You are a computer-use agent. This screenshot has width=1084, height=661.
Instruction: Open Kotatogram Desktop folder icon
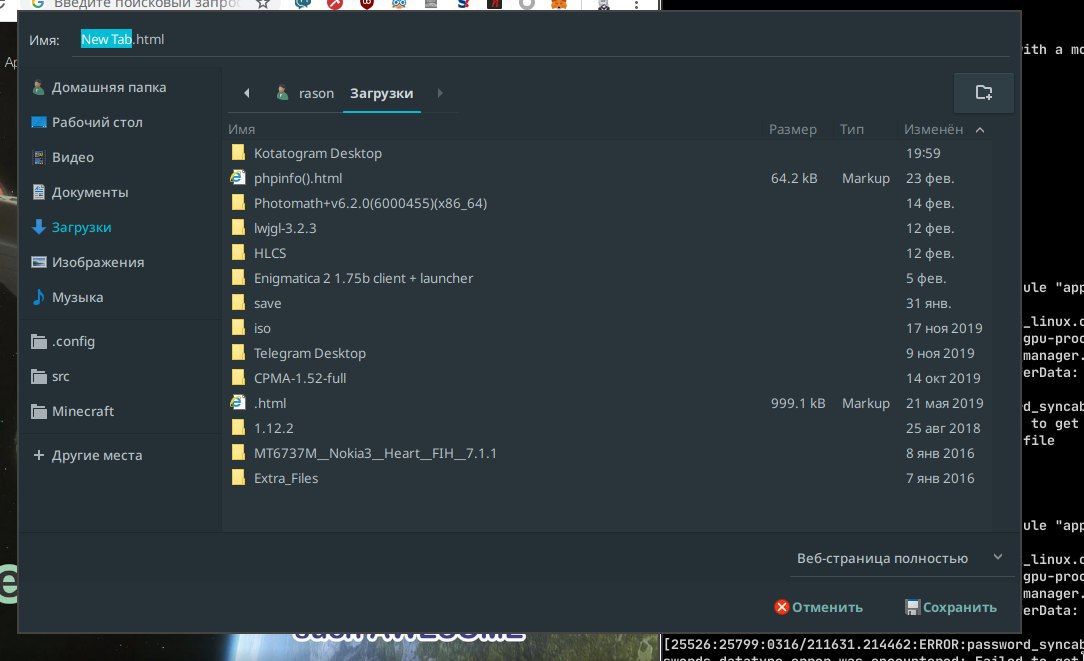(x=239, y=153)
